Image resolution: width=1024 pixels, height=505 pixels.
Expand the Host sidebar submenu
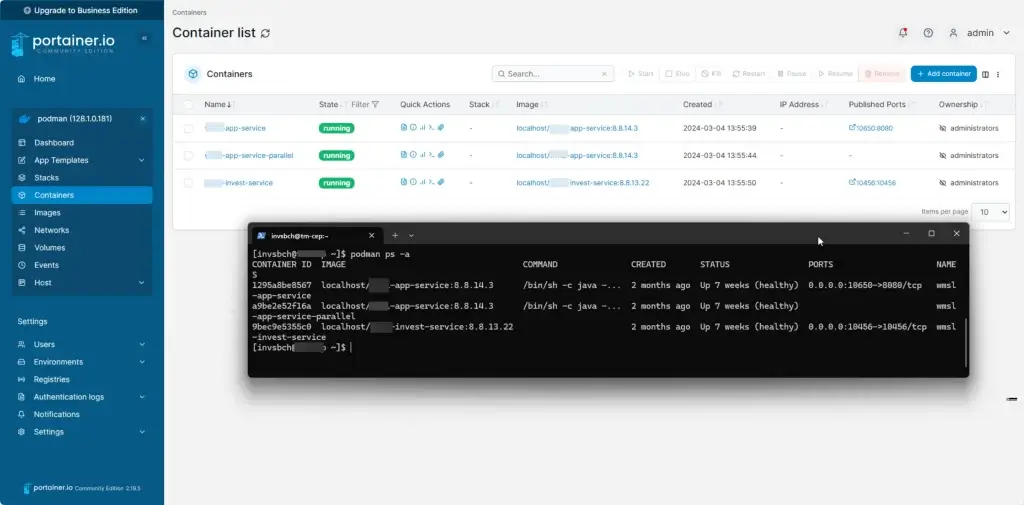(142, 283)
